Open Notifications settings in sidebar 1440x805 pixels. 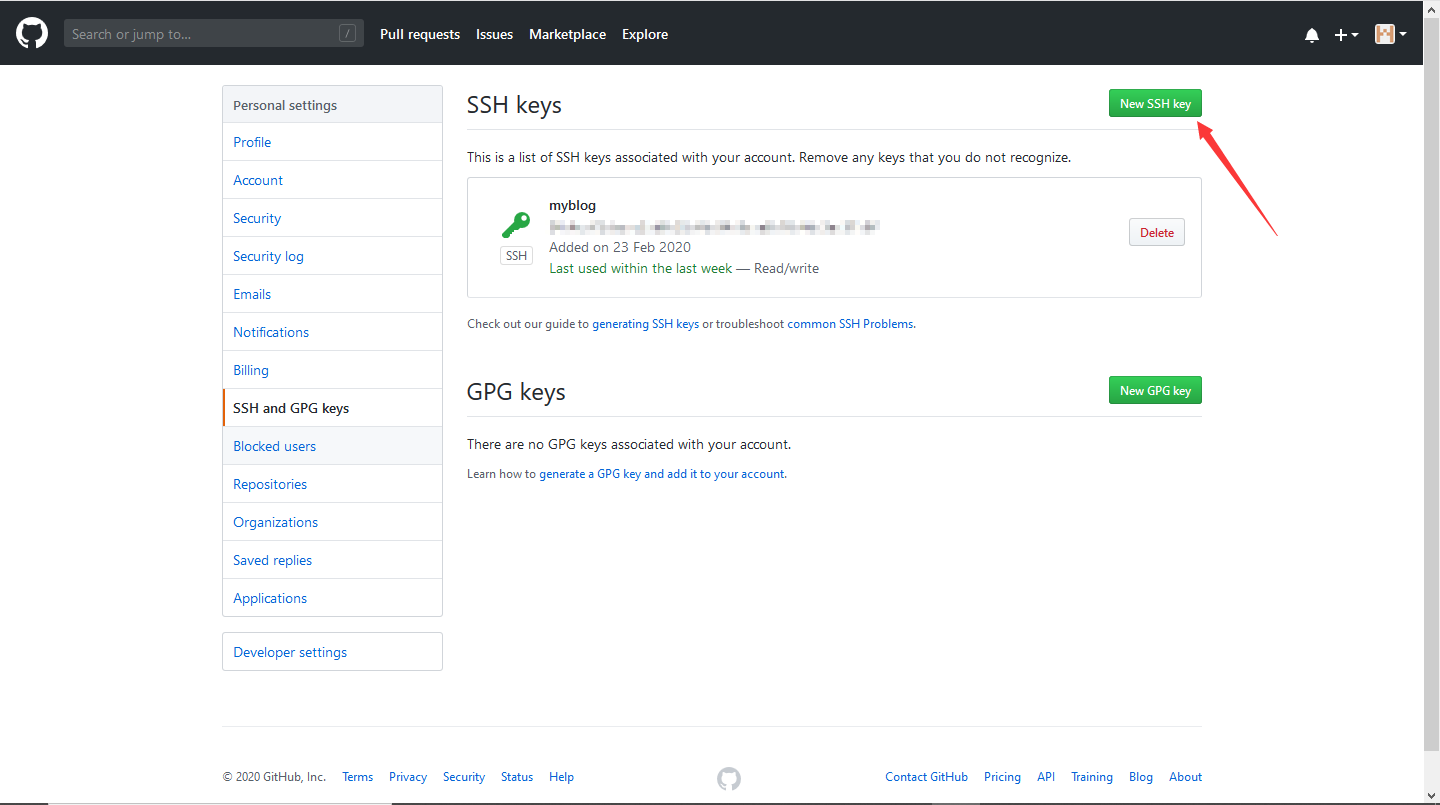tap(332, 332)
